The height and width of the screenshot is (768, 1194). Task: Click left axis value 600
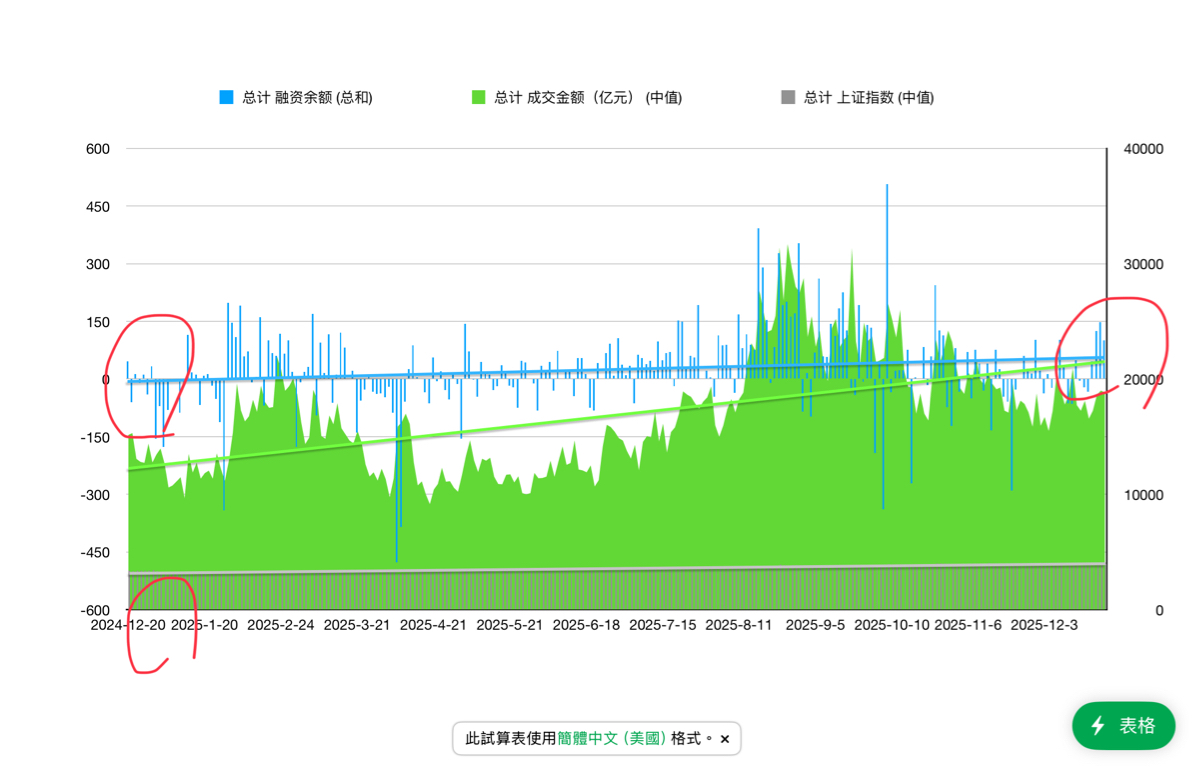[x=97, y=148]
